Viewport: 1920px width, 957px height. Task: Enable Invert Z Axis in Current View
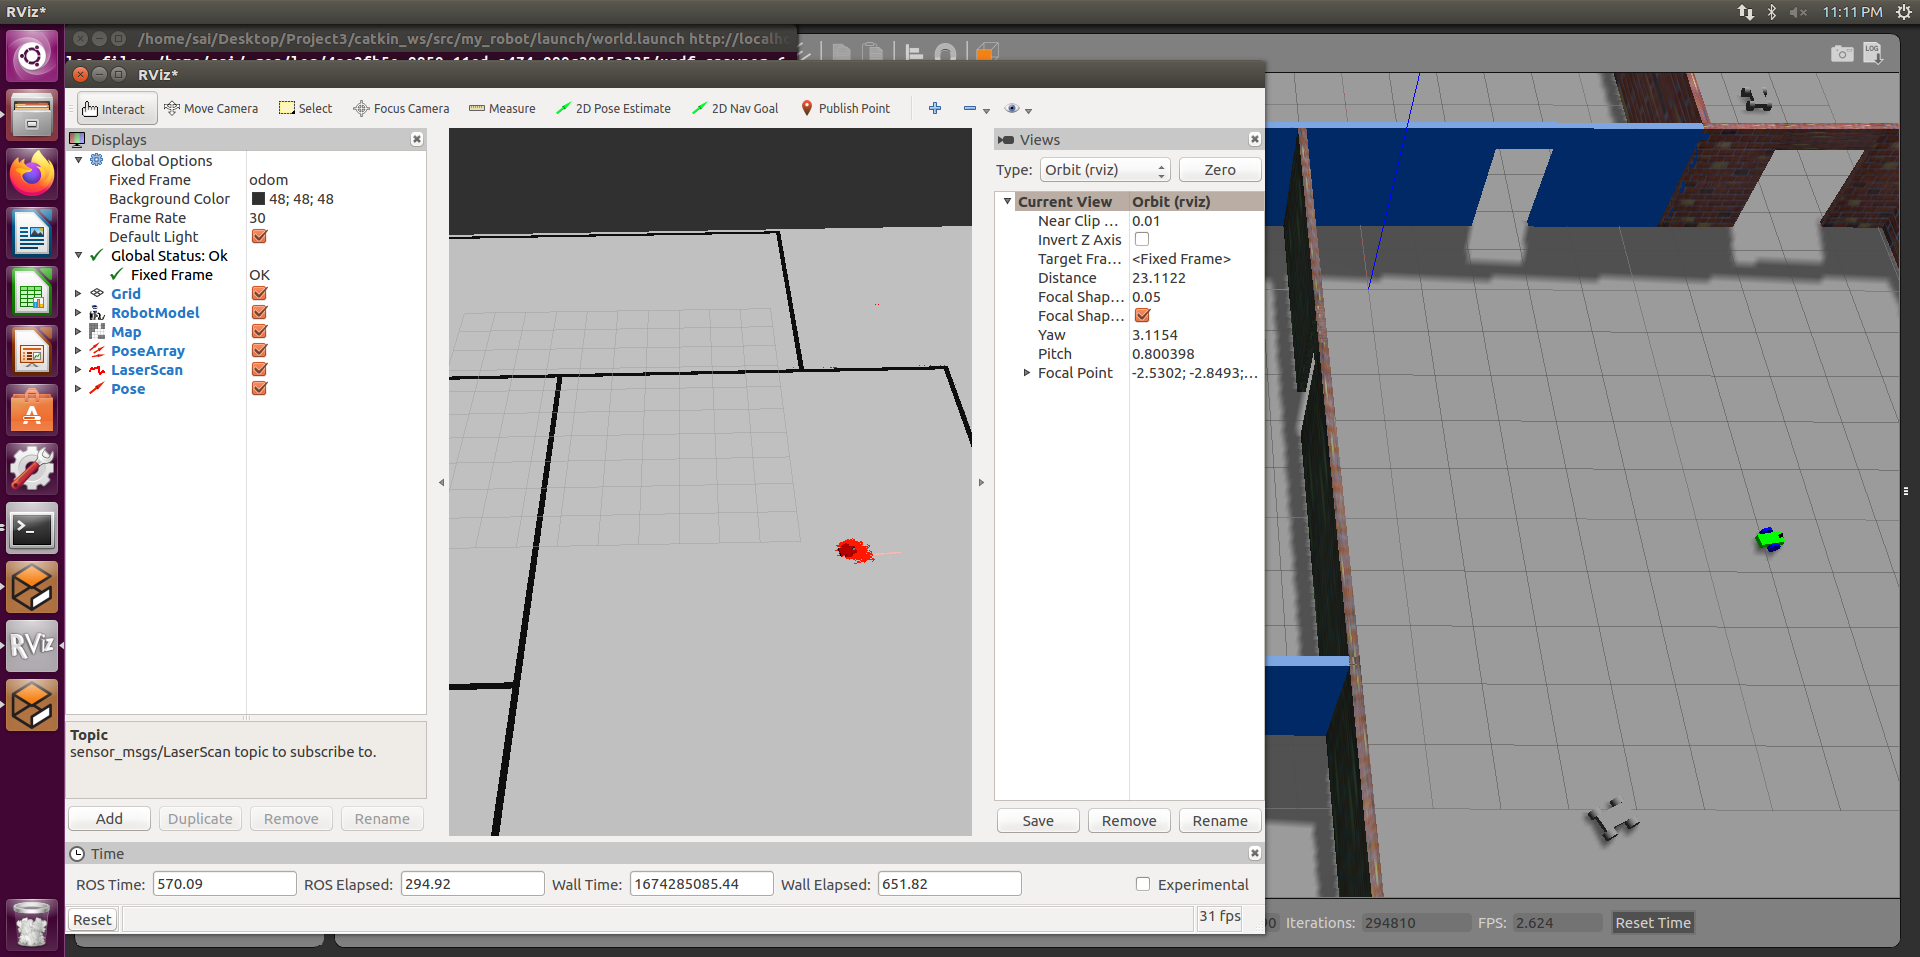click(x=1142, y=239)
